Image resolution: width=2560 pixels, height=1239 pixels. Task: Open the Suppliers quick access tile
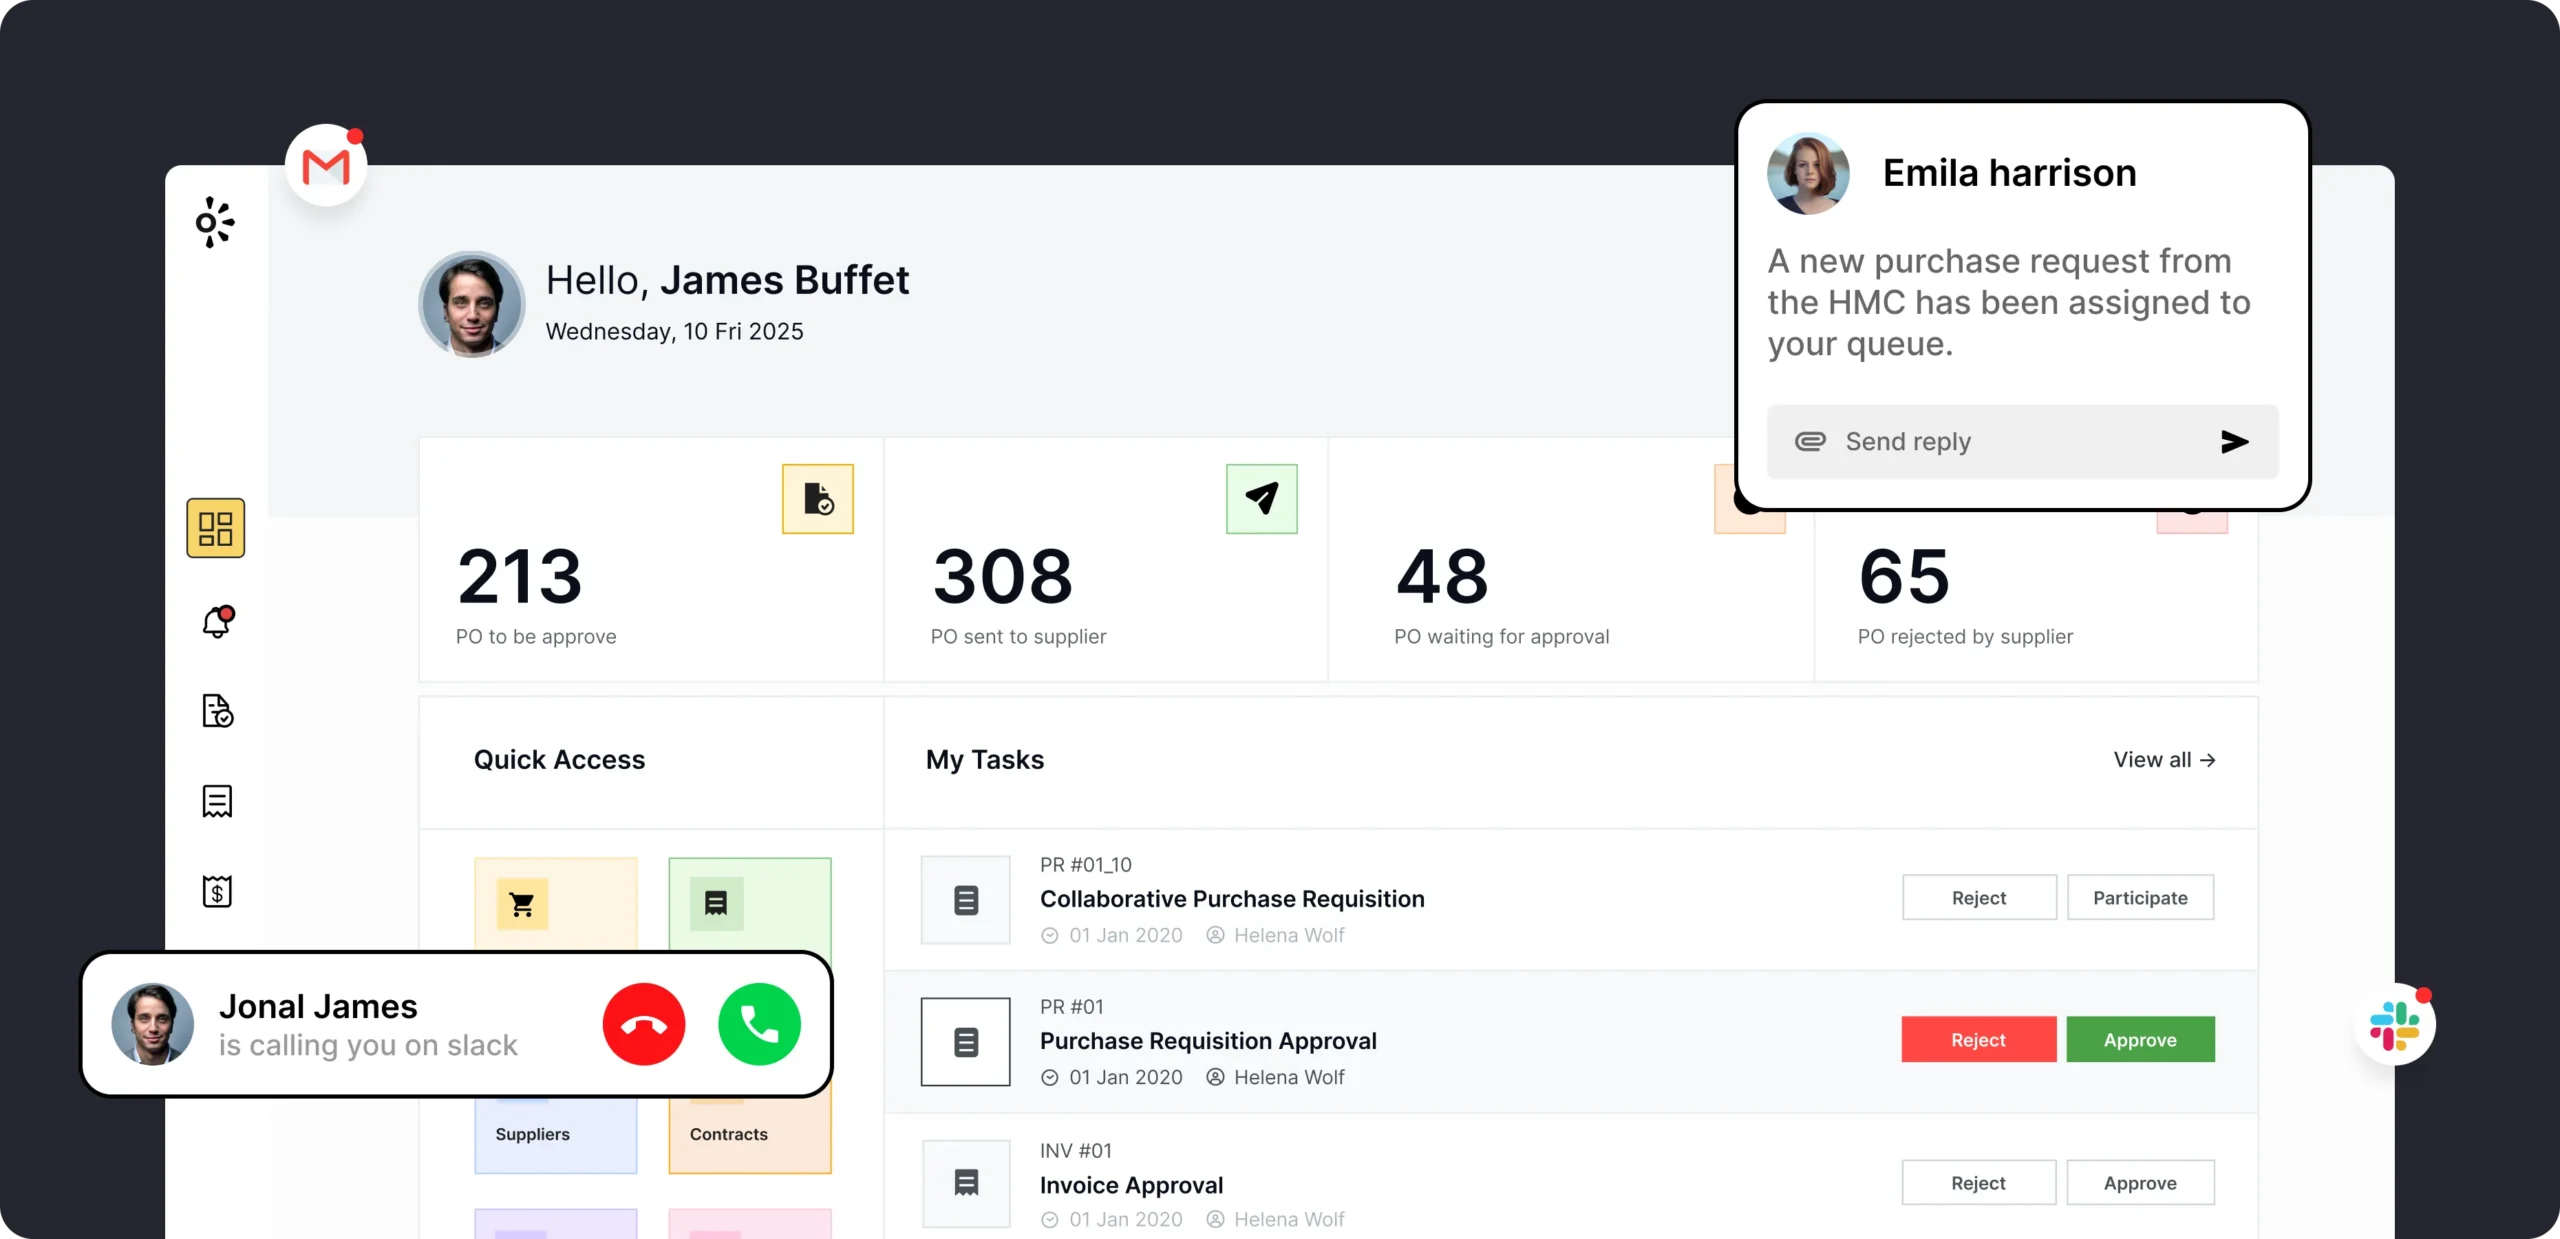point(555,1134)
